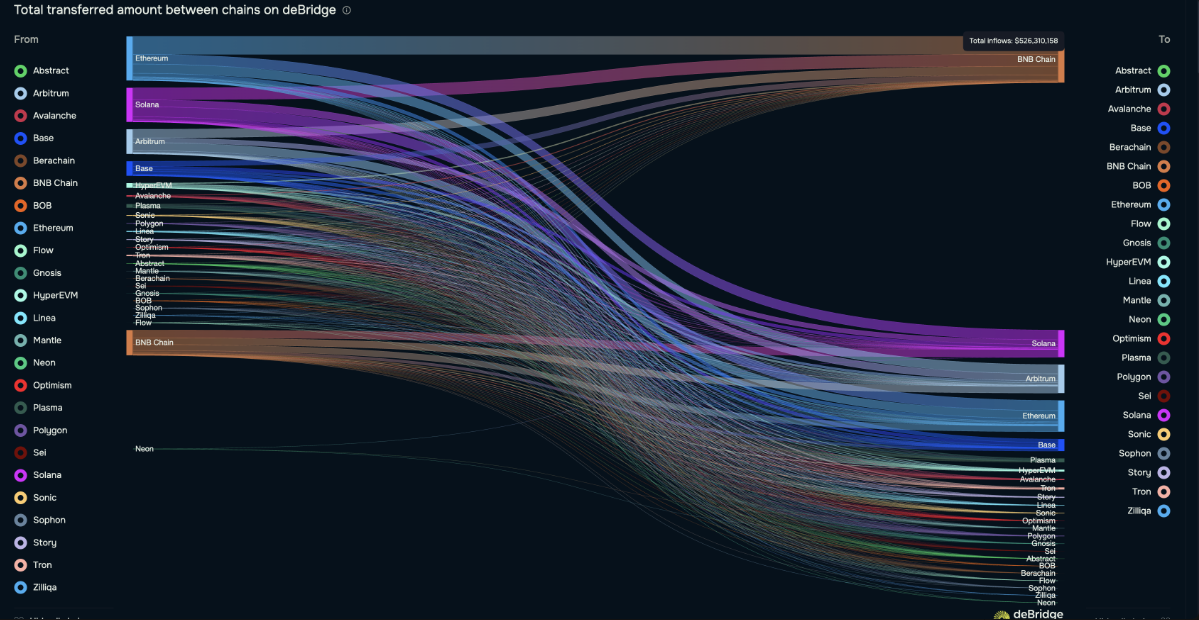Click the BNB Chain source node bar
The width and height of the screenshot is (1199, 620).
click(130, 342)
